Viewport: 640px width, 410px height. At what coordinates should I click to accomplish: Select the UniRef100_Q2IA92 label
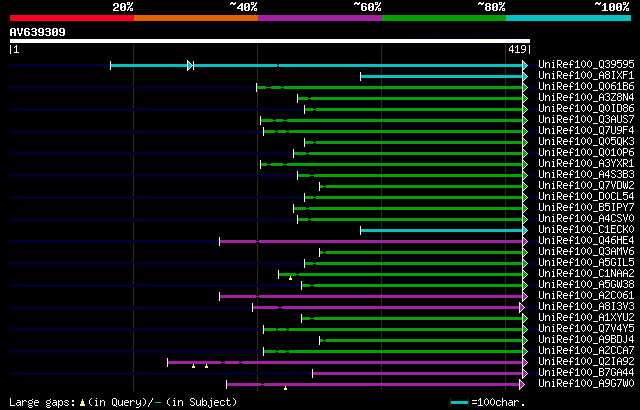(586, 362)
